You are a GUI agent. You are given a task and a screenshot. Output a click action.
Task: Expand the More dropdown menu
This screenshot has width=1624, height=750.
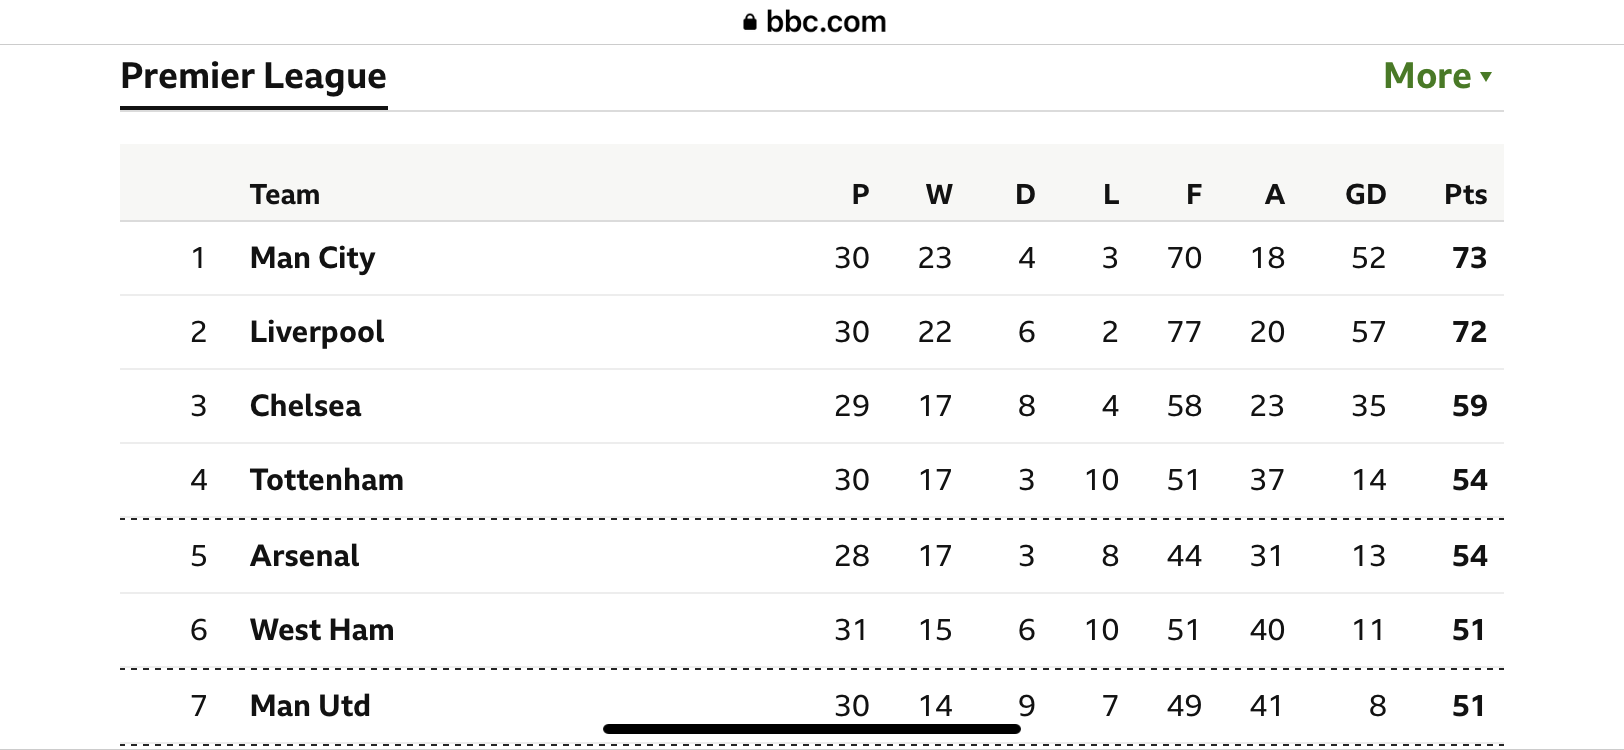click(x=1437, y=76)
